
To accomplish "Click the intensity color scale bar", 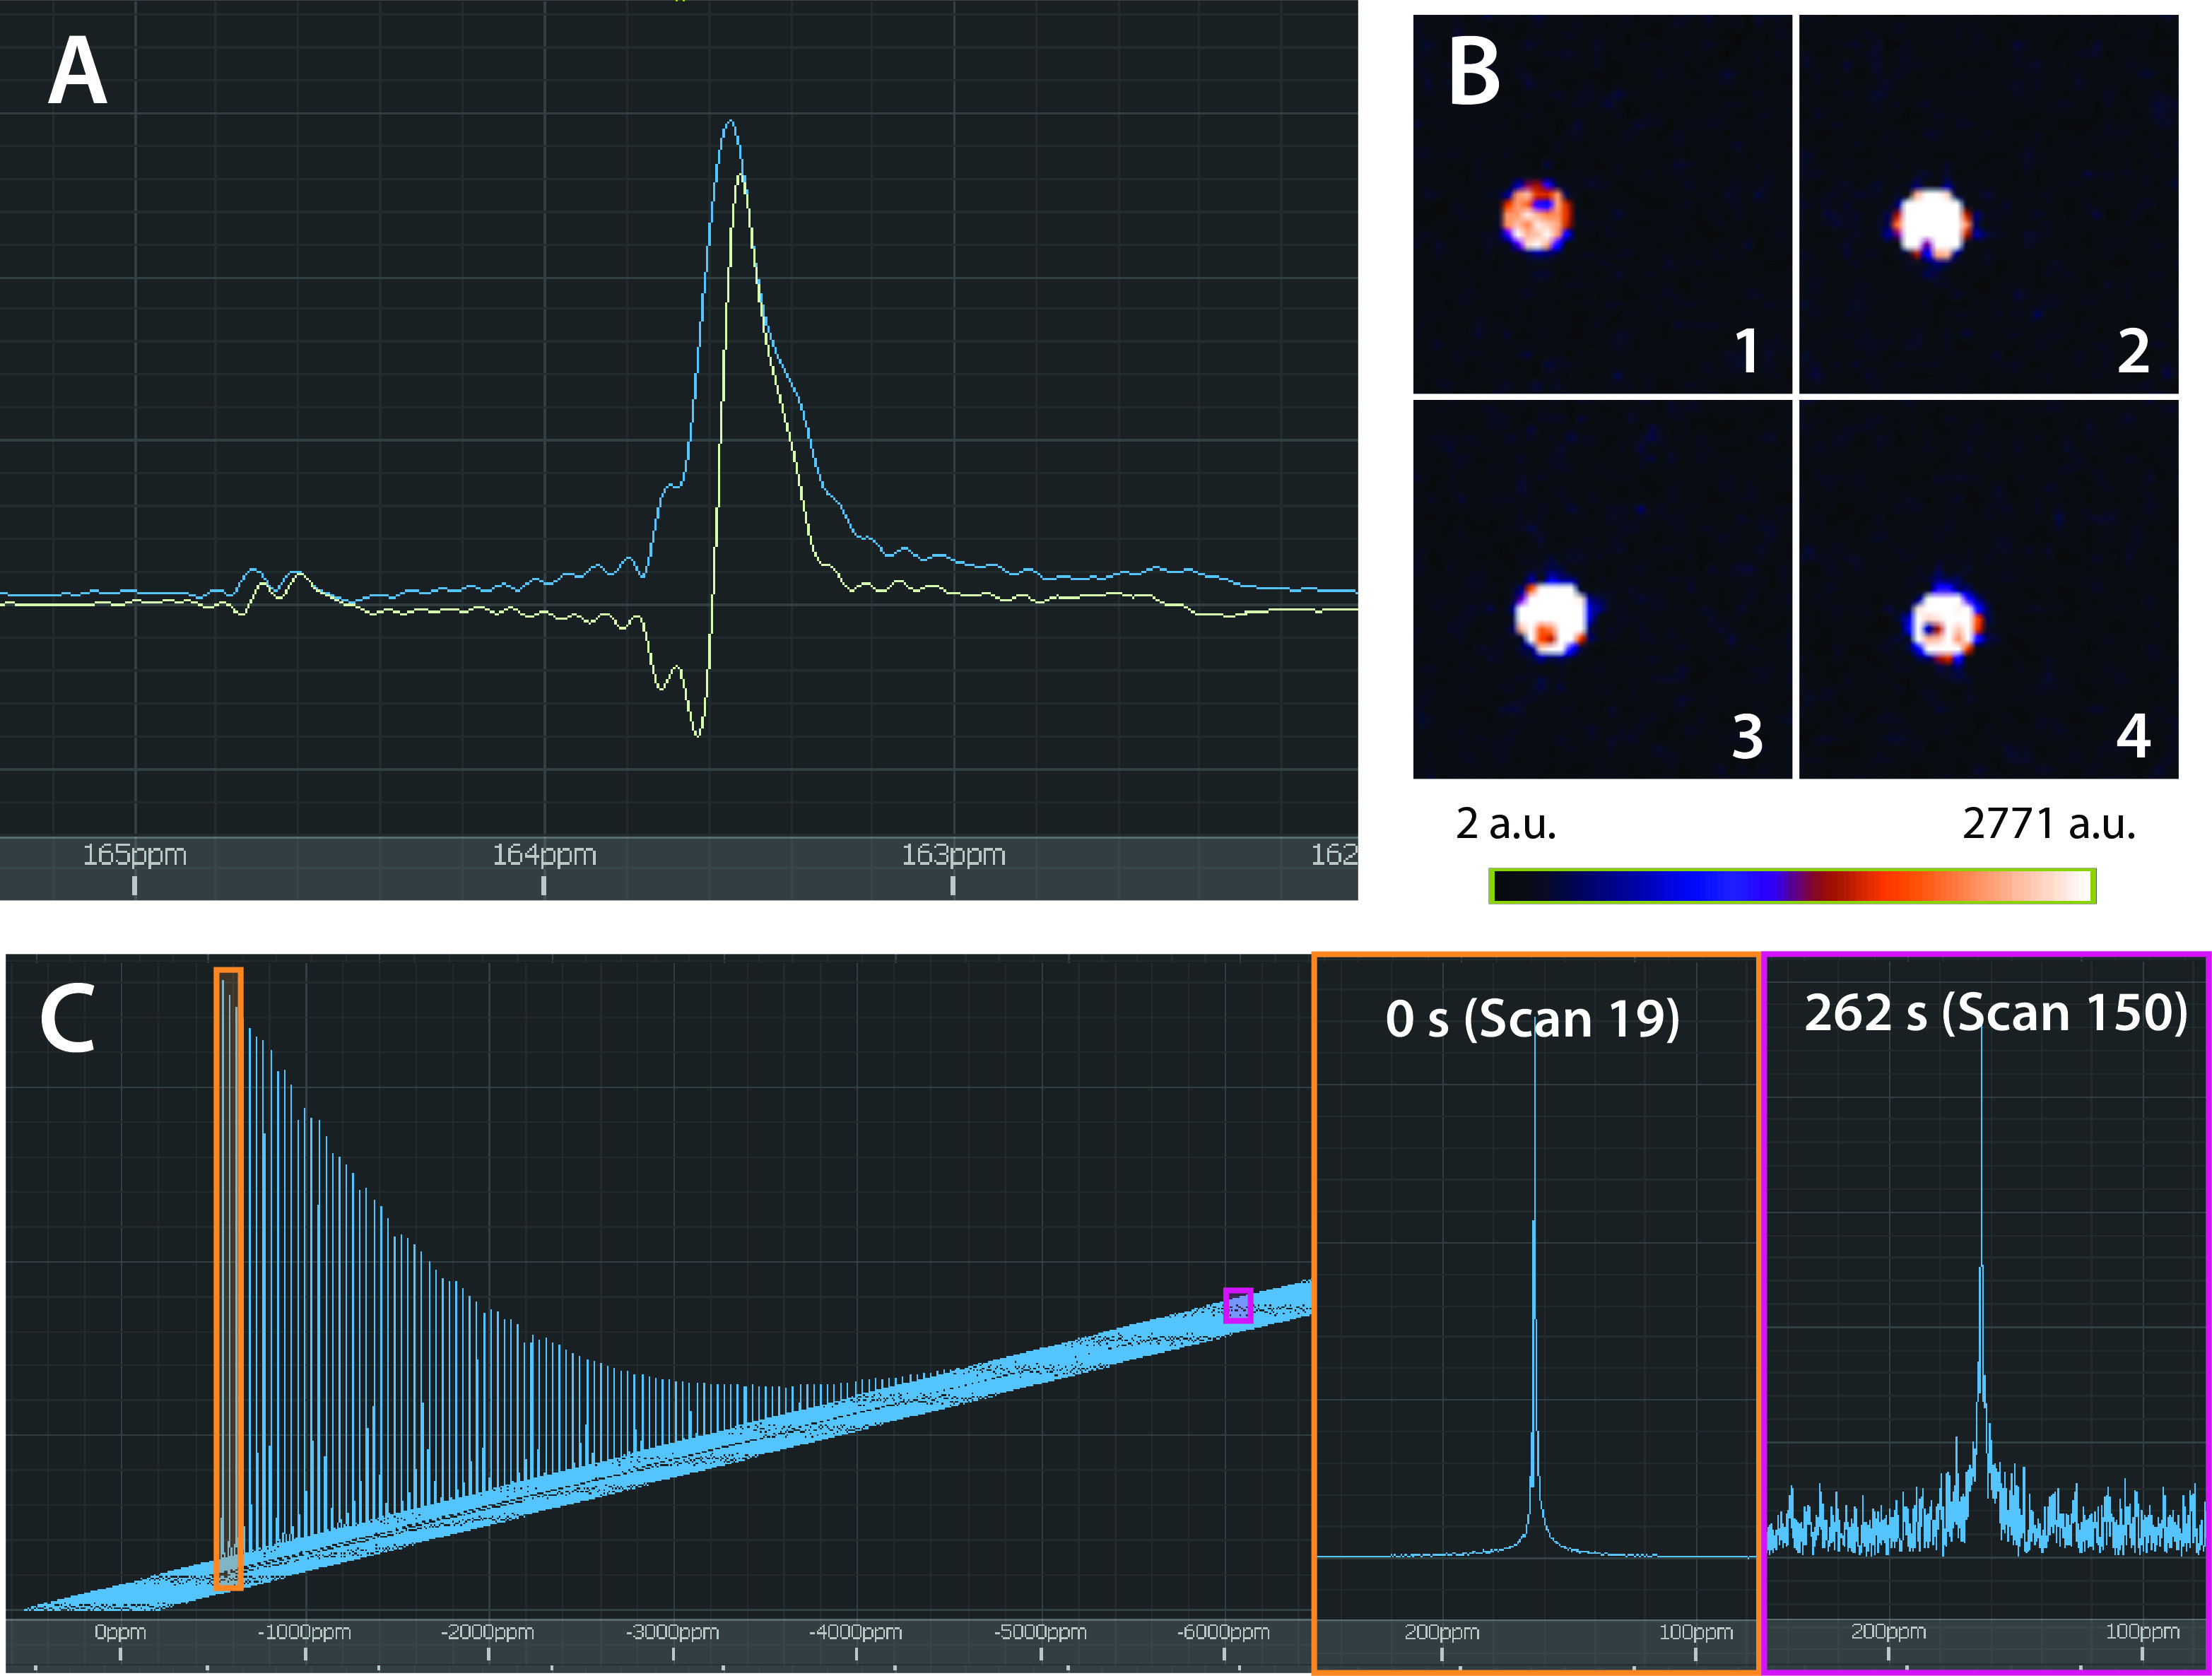I will (x=1792, y=885).
